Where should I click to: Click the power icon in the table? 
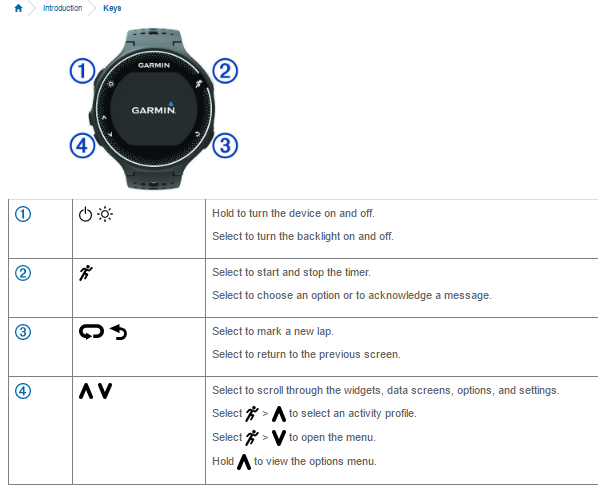coord(85,214)
